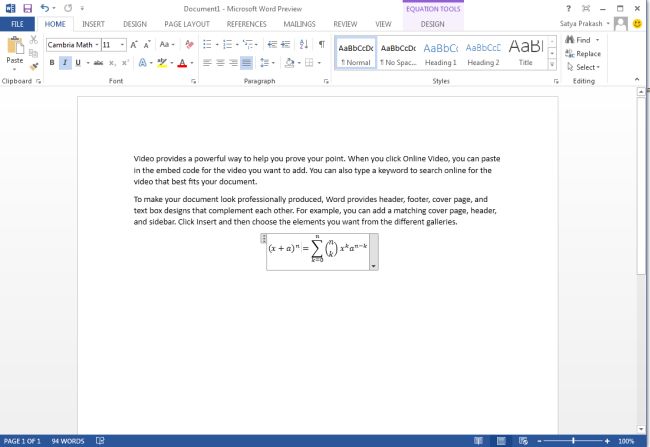650x447 pixels.
Task: Open the Numbering list dropdown
Action: [x=237, y=44]
